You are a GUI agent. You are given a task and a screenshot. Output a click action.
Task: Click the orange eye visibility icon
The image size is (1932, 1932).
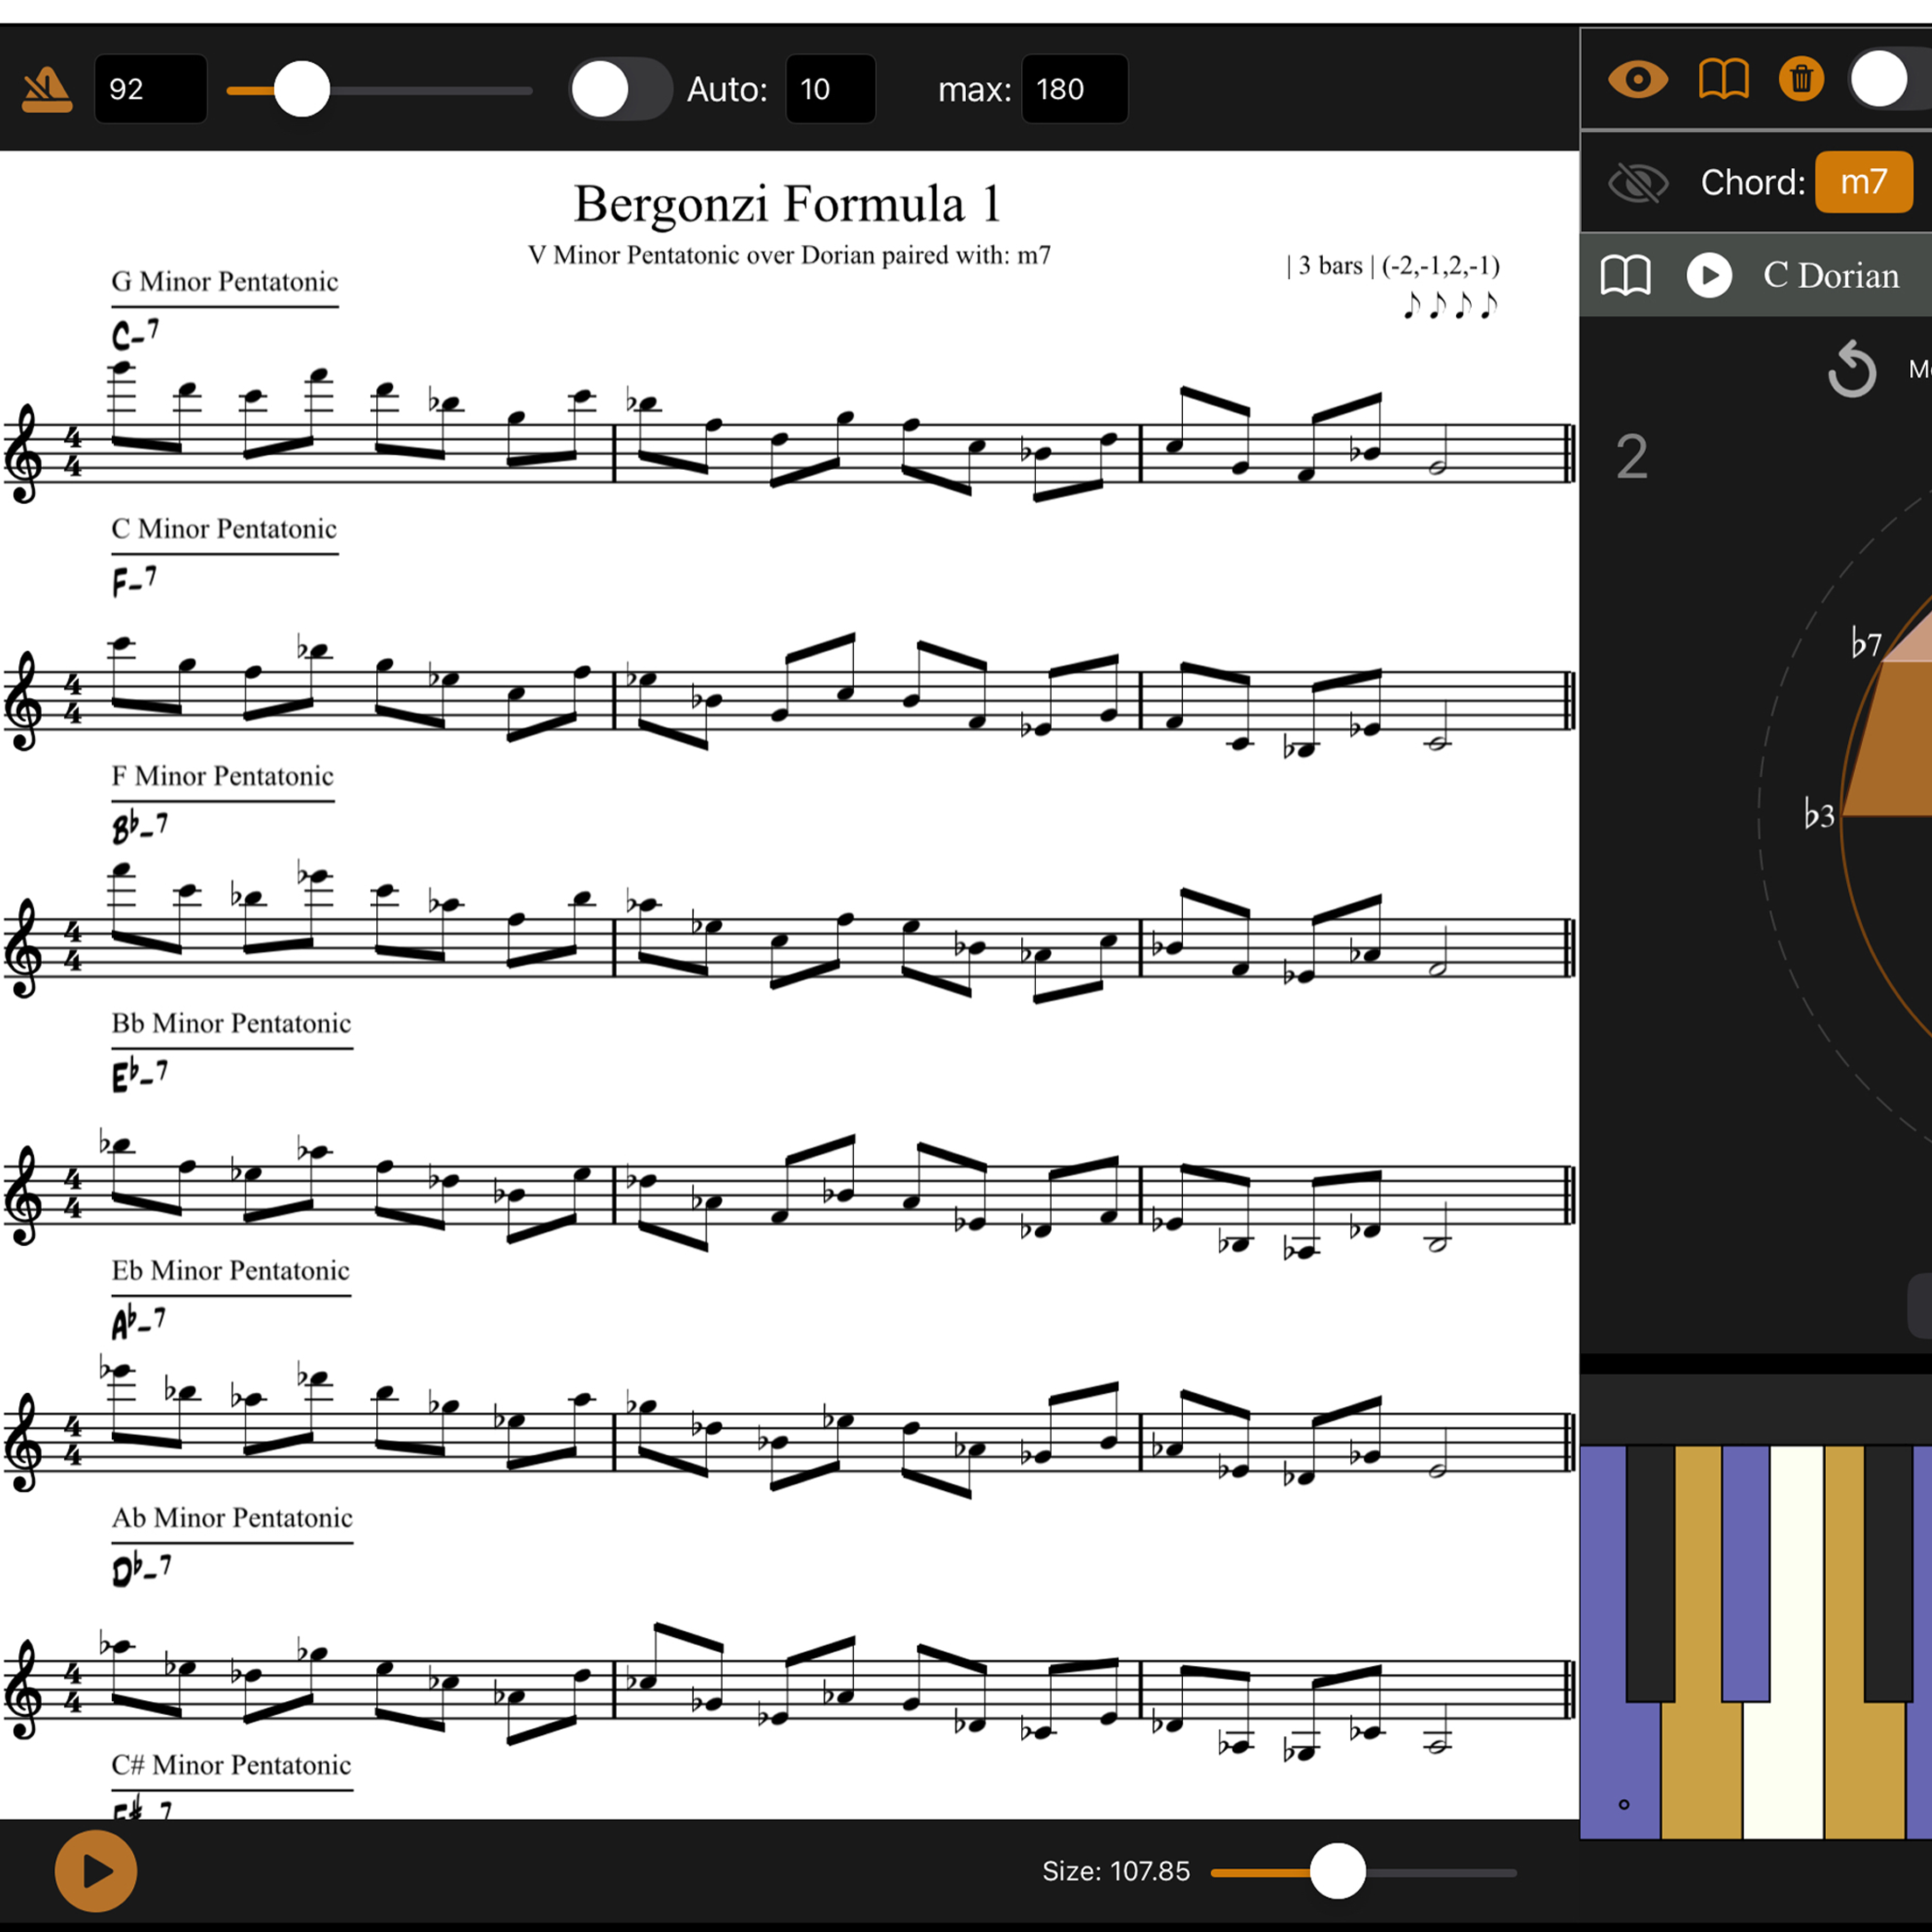[x=1637, y=79]
